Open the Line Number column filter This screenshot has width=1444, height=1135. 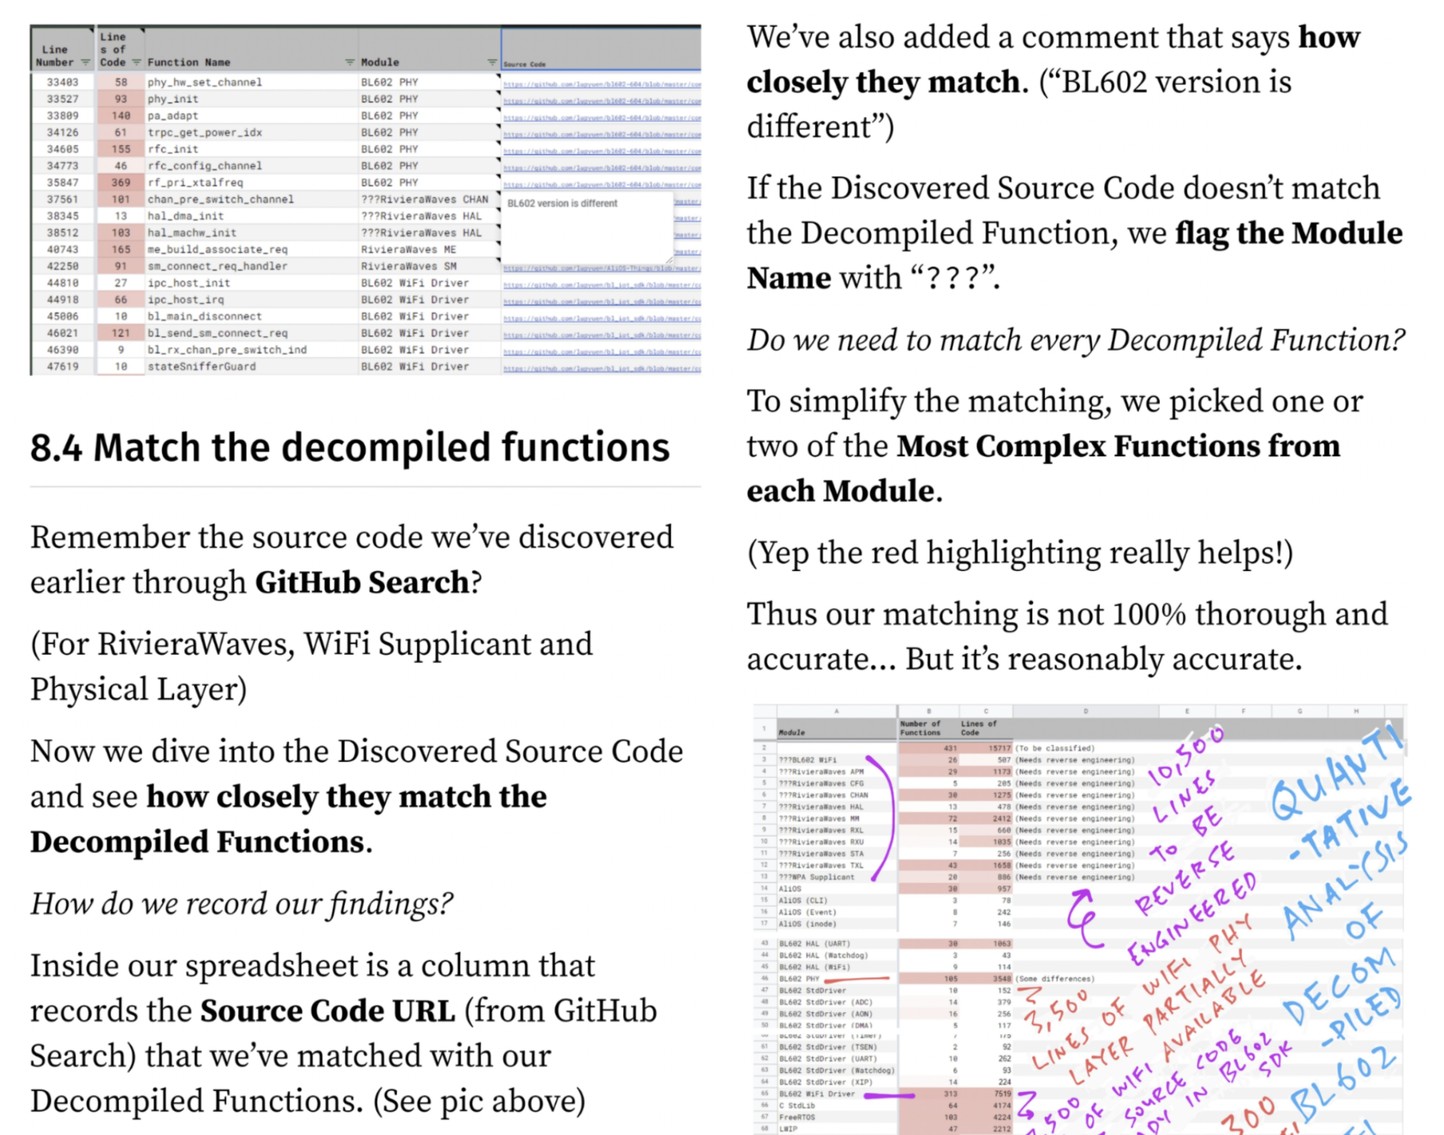click(x=85, y=62)
